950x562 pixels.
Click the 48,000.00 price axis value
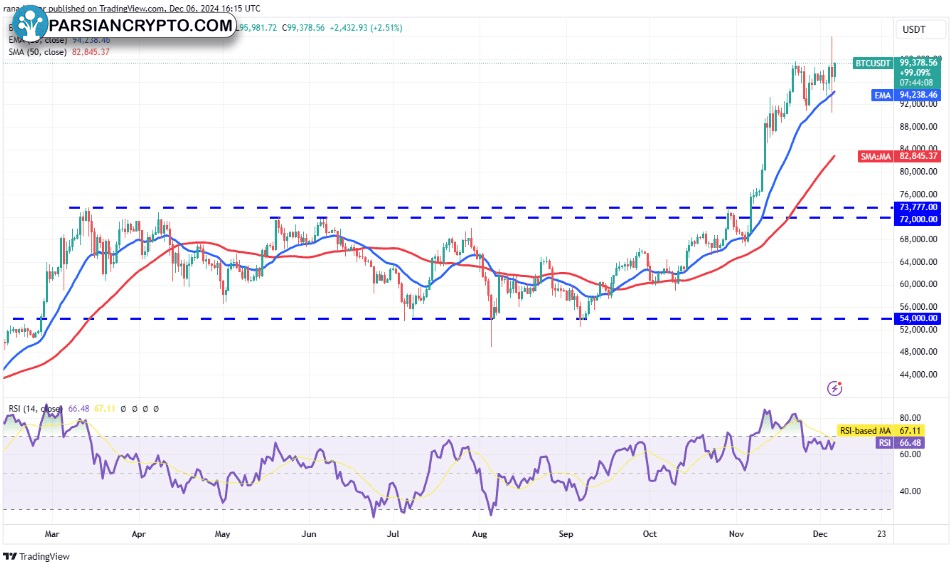coord(918,352)
